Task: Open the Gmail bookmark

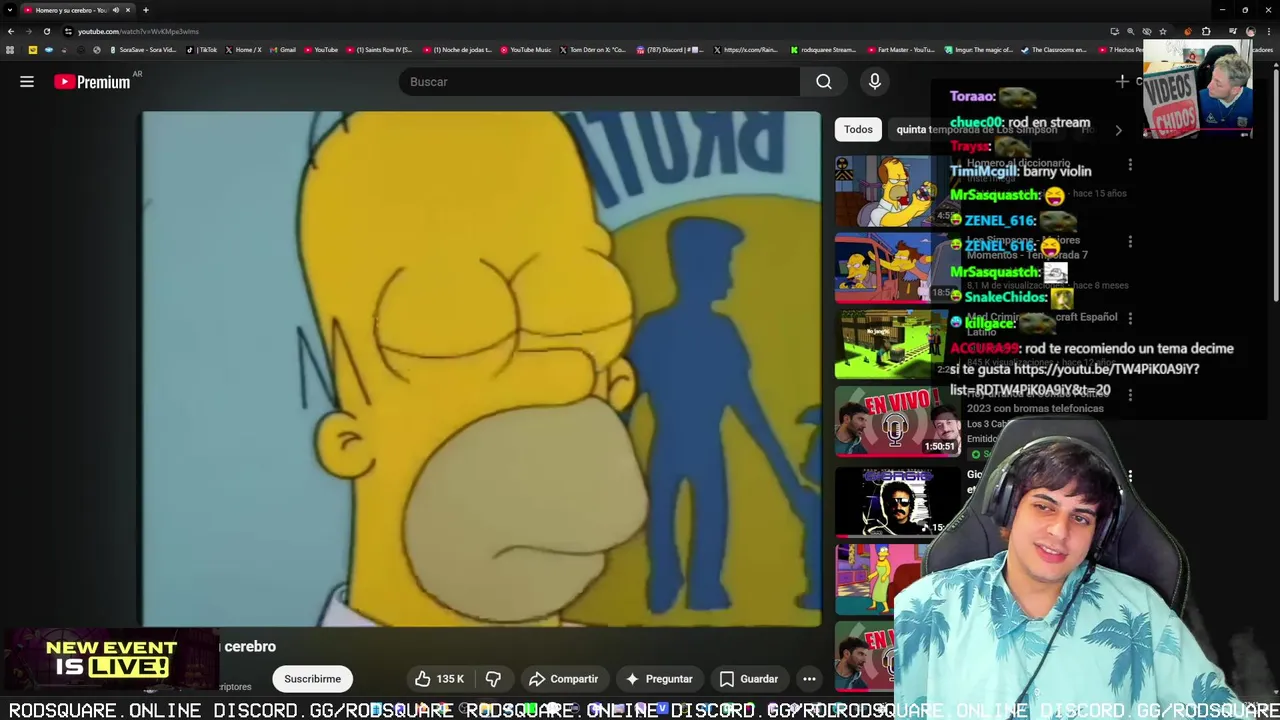Action: [x=283, y=50]
